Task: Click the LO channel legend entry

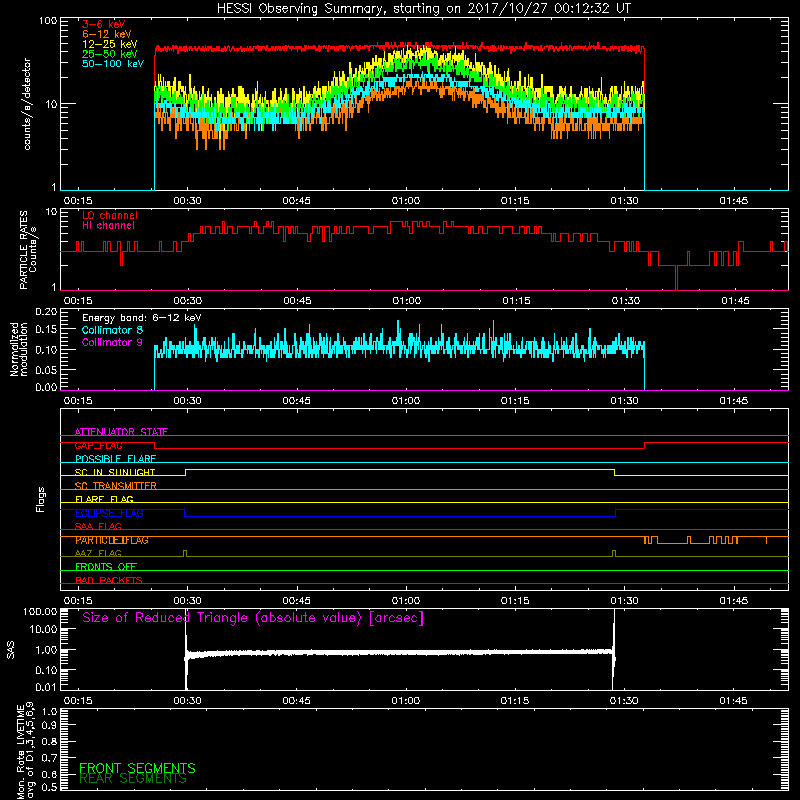Action: point(110,215)
